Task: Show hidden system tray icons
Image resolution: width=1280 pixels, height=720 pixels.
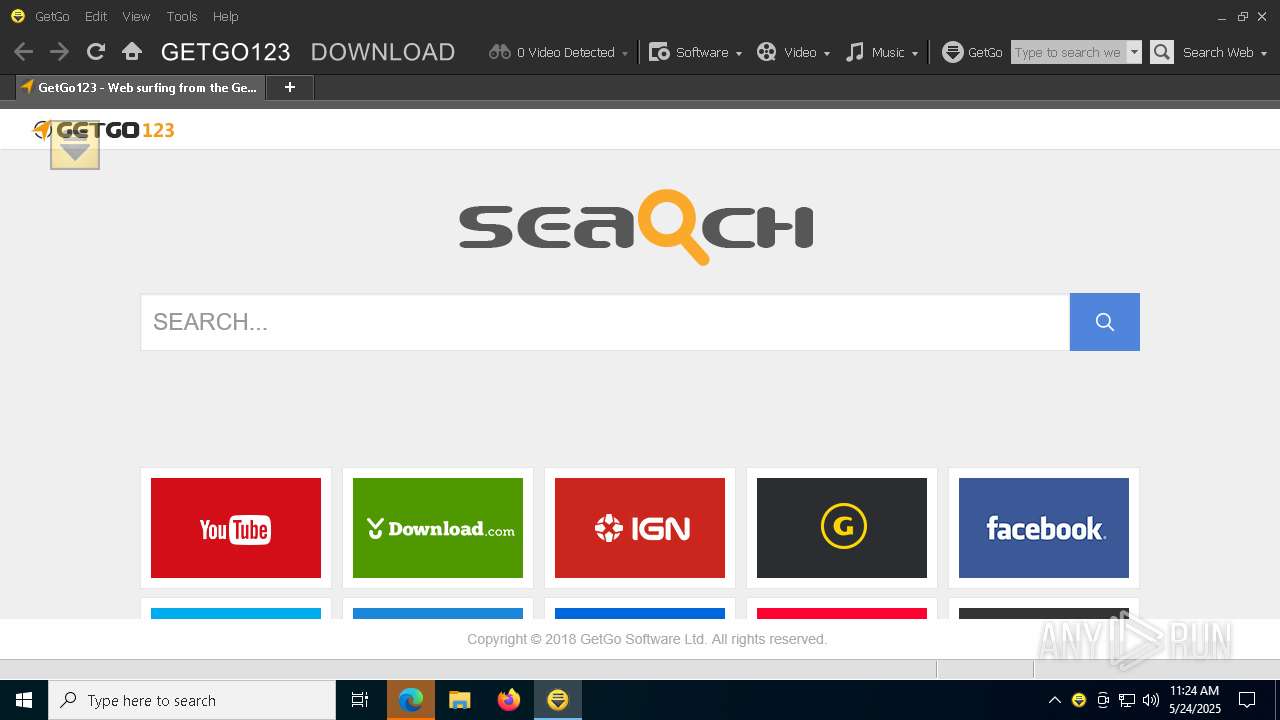Action: coord(1054,700)
